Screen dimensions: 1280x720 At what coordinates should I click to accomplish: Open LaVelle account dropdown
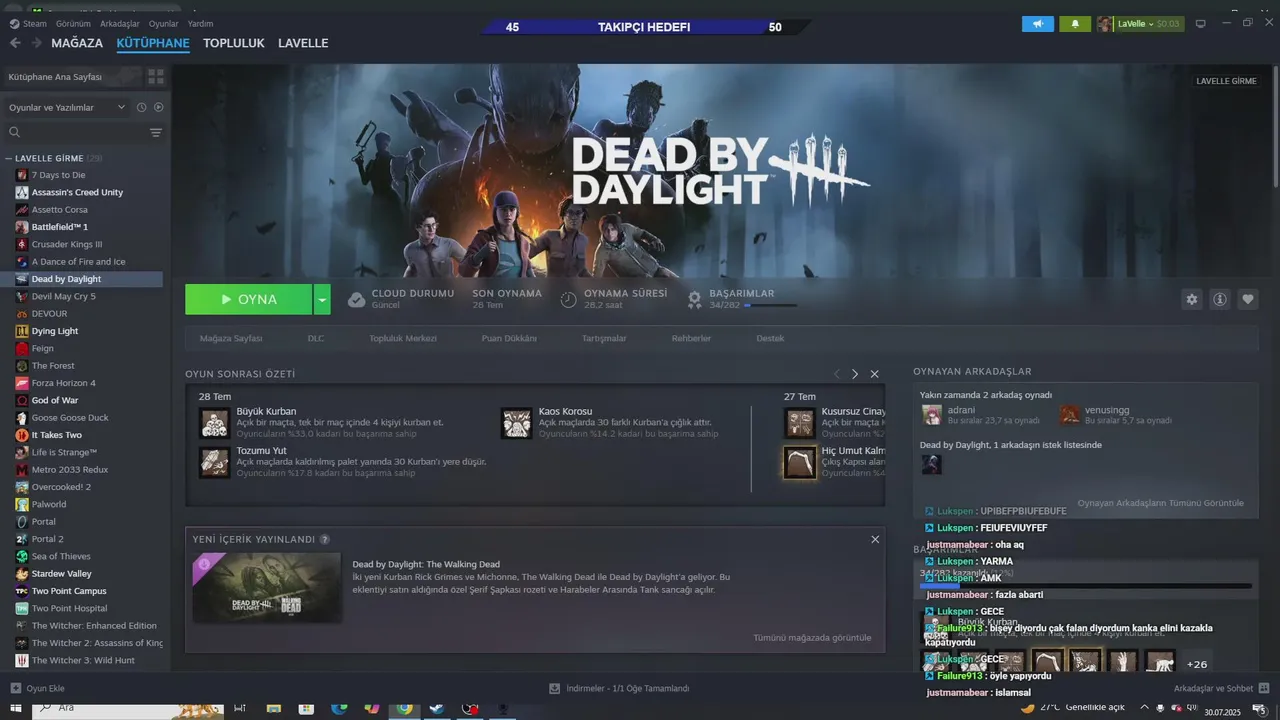(1140, 23)
